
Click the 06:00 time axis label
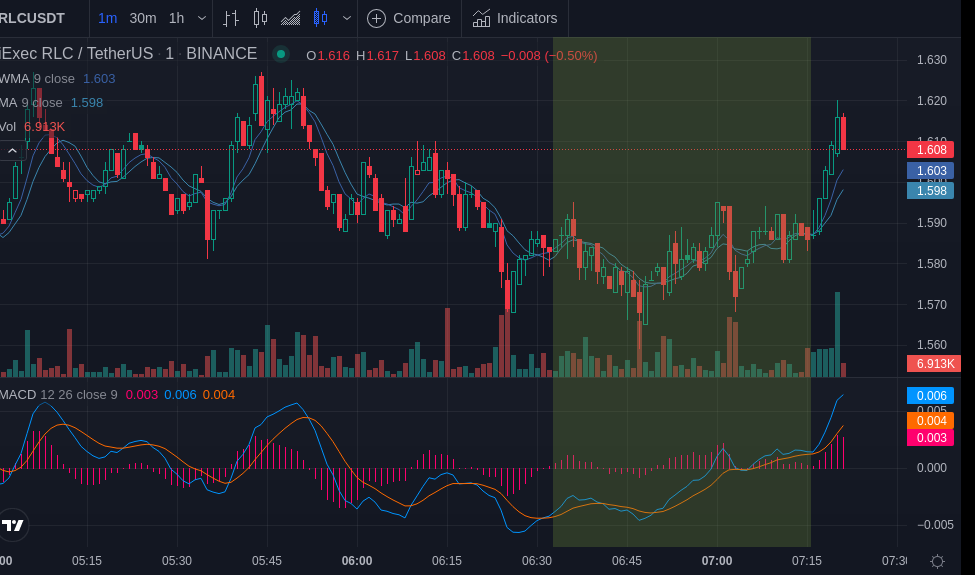click(357, 561)
